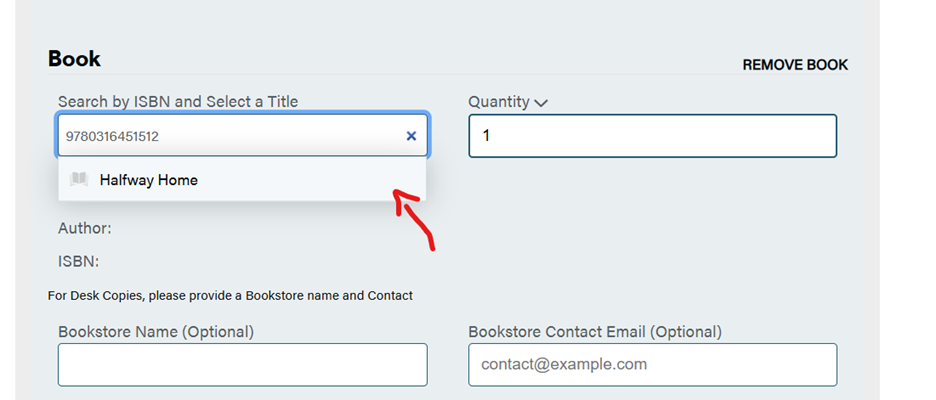Image resolution: width=936 pixels, height=400 pixels.
Task: Click the Bookstore Contact Email (Optional) label
Action: pyautogui.click(x=595, y=331)
